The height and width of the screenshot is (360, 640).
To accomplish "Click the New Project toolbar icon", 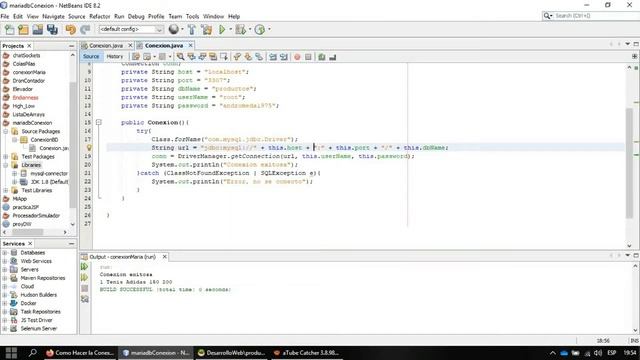I will click(x=23, y=29).
